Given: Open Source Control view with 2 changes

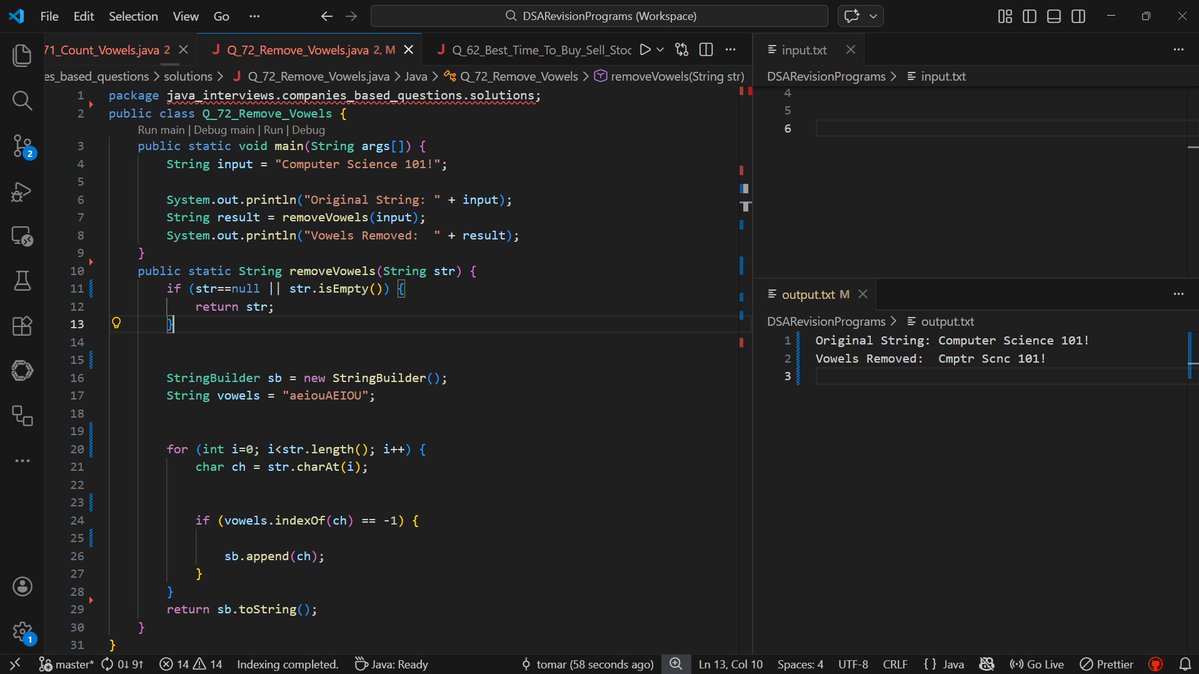Looking at the screenshot, I should 22,145.
